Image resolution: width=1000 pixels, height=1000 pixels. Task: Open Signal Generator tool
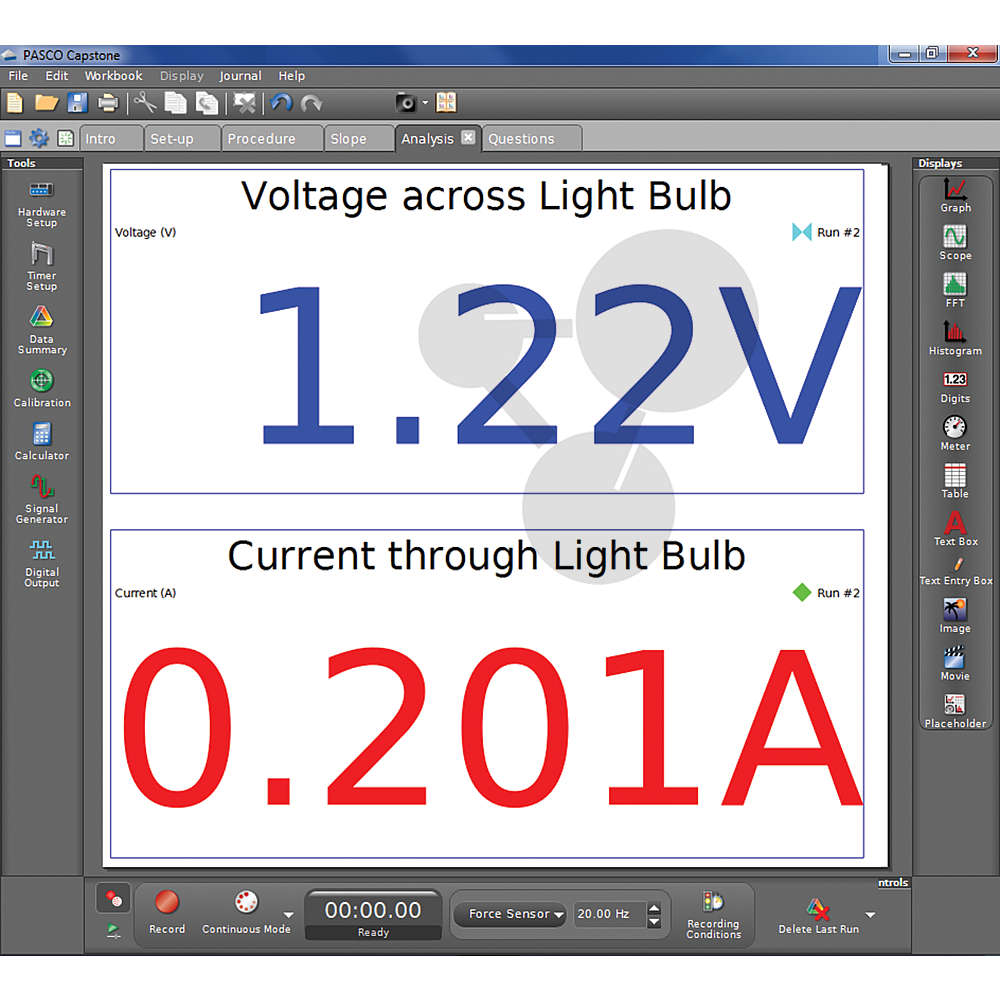[x=41, y=499]
